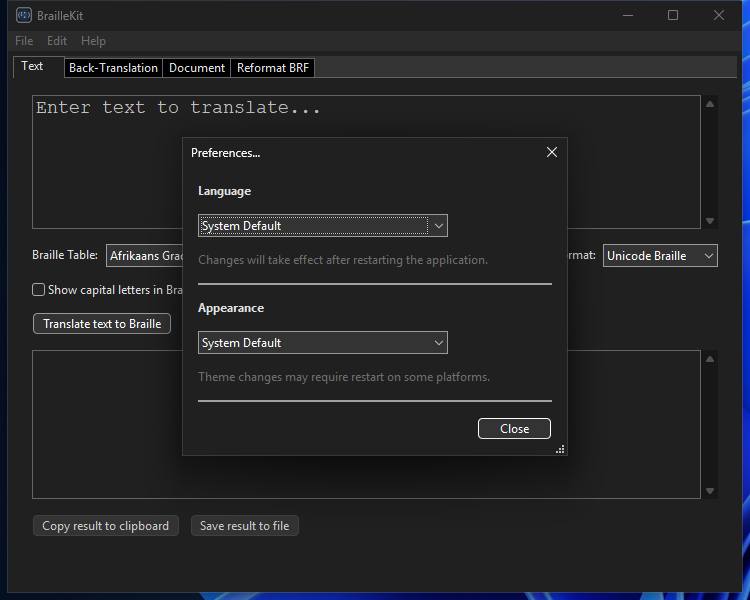This screenshot has width=750, height=600.
Task: Maximize the BrailleKit window
Action: coord(673,15)
